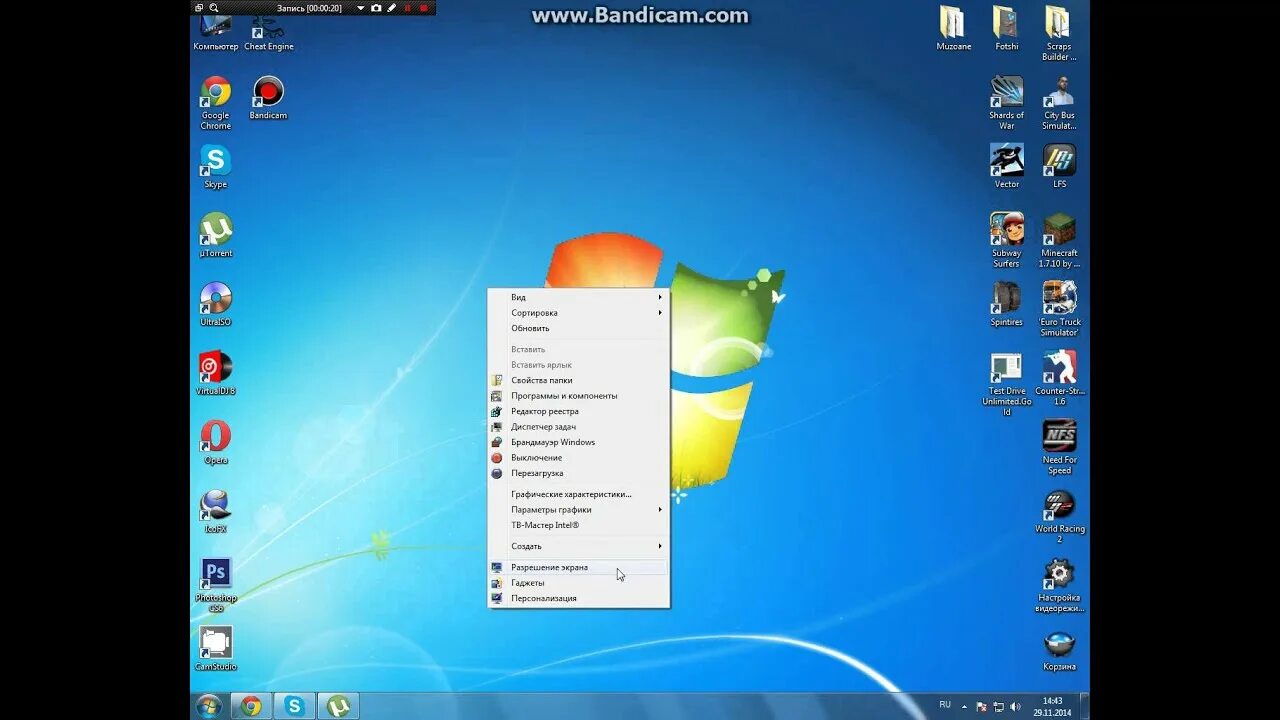Open Chrome from the taskbar
The width and height of the screenshot is (1280, 720).
click(x=251, y=706)
